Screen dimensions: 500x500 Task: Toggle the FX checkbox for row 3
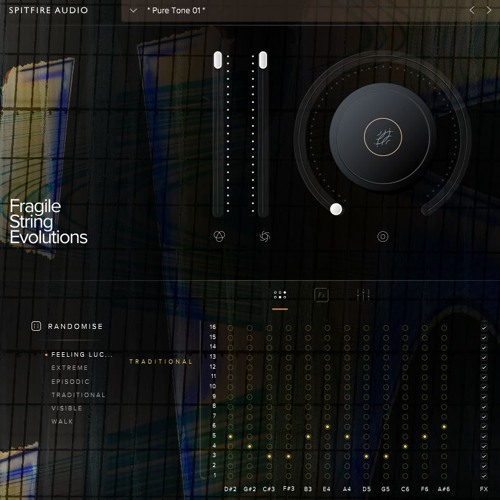(x=484, y=456)
